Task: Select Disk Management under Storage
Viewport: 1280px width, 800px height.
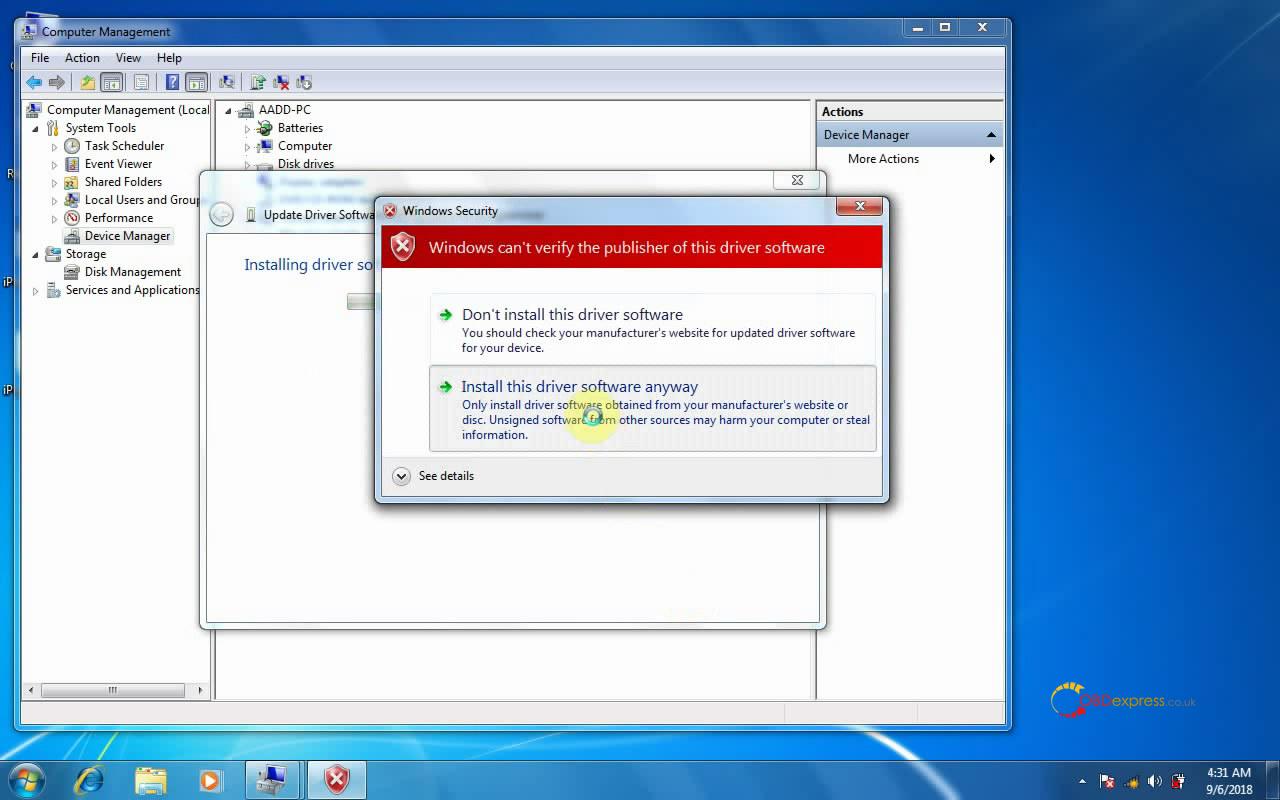Action: [x=133, y=272]
